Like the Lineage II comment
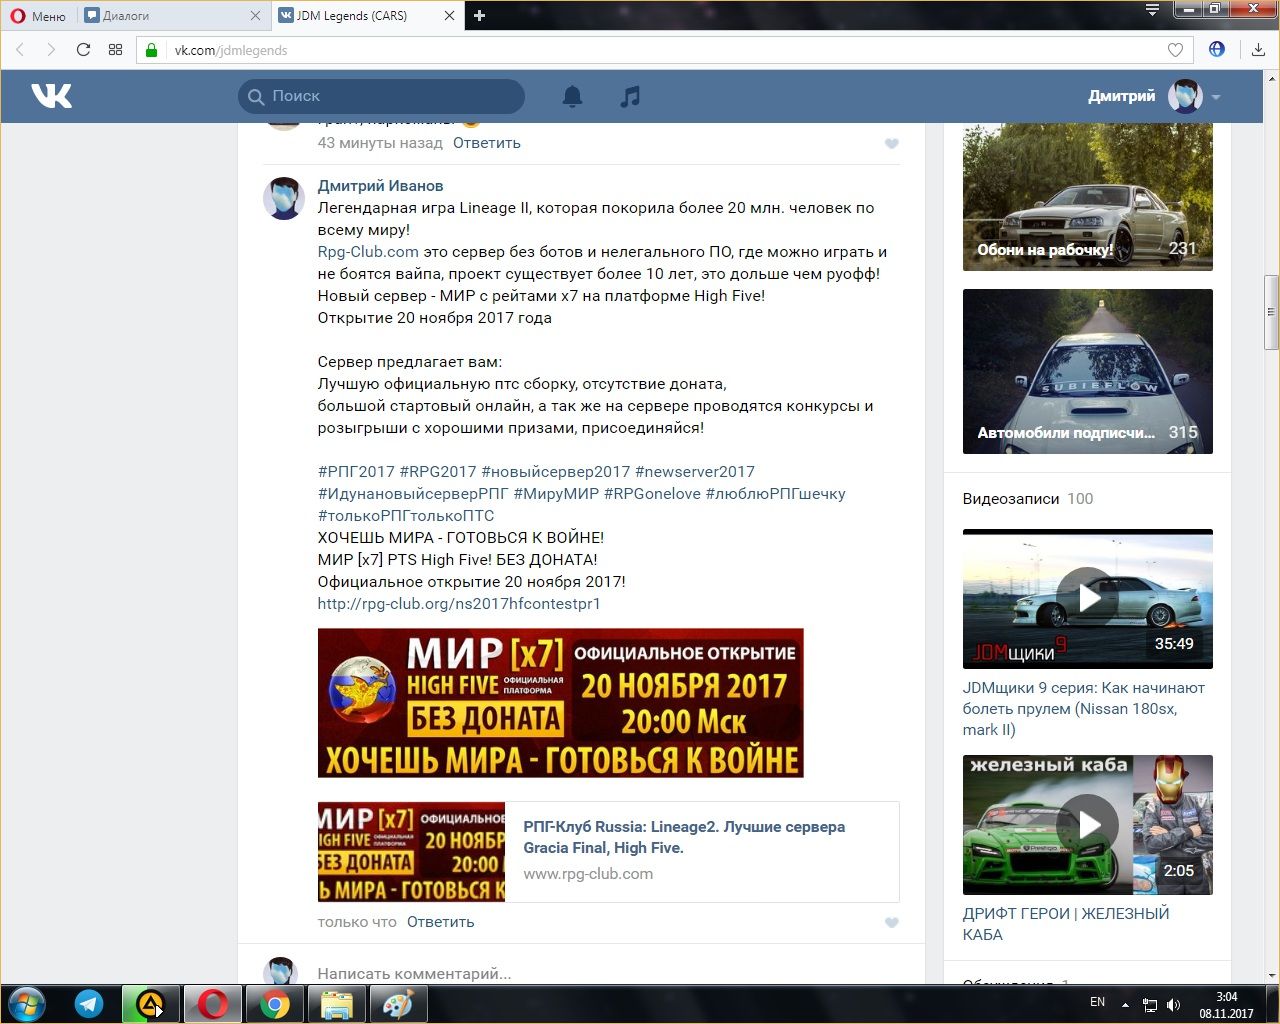Viewport: 1280px width, 1024px height. pyautogui.click(x=892, y=923)
